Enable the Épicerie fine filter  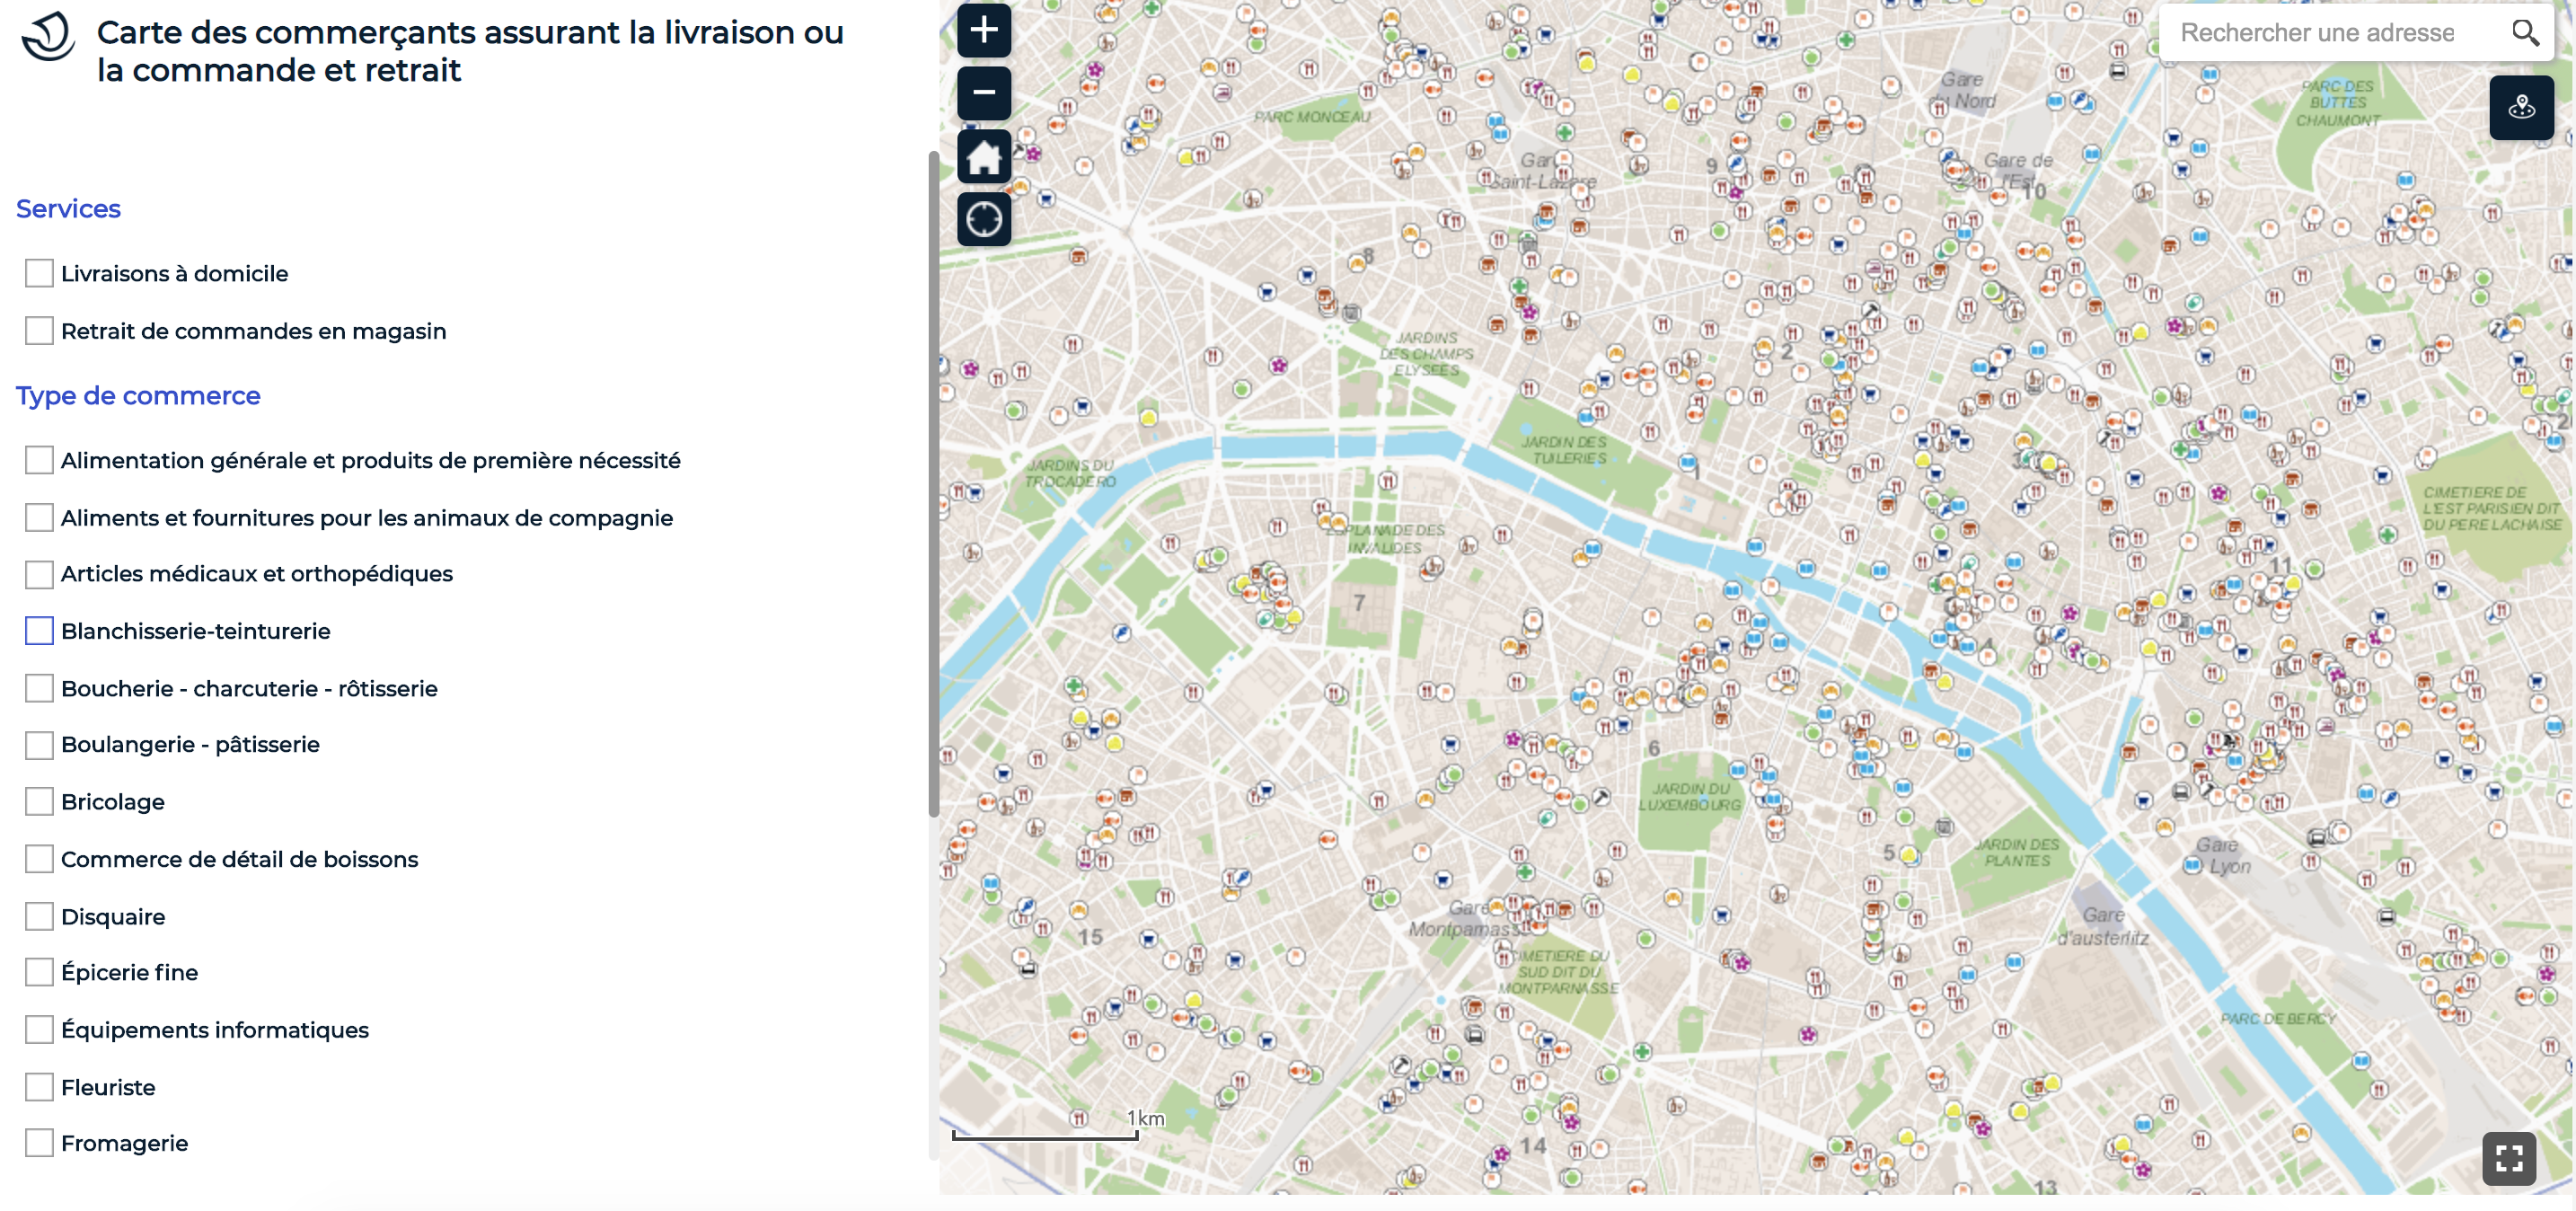[39, 972]
